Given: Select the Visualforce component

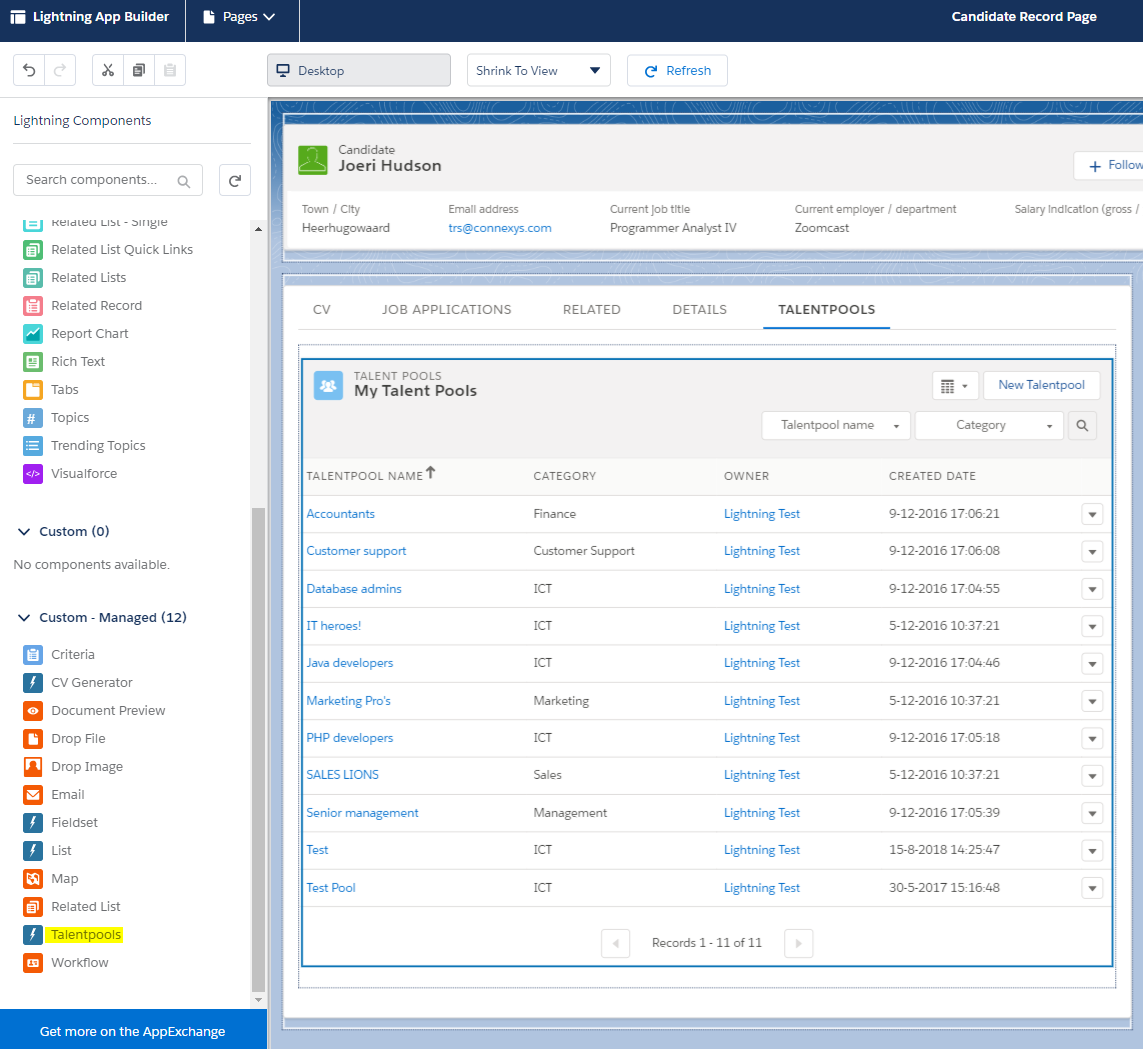Looking at the screenshot, I should [x=70, y=474].
